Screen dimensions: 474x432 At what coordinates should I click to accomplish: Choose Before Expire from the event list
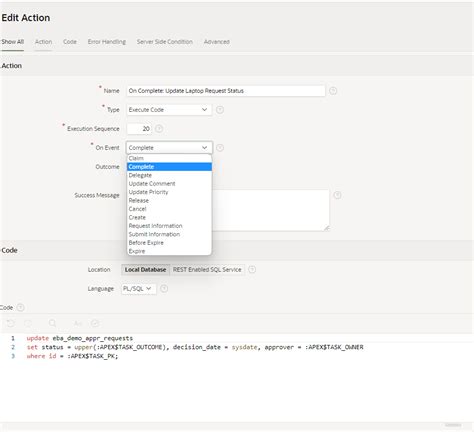169,243
